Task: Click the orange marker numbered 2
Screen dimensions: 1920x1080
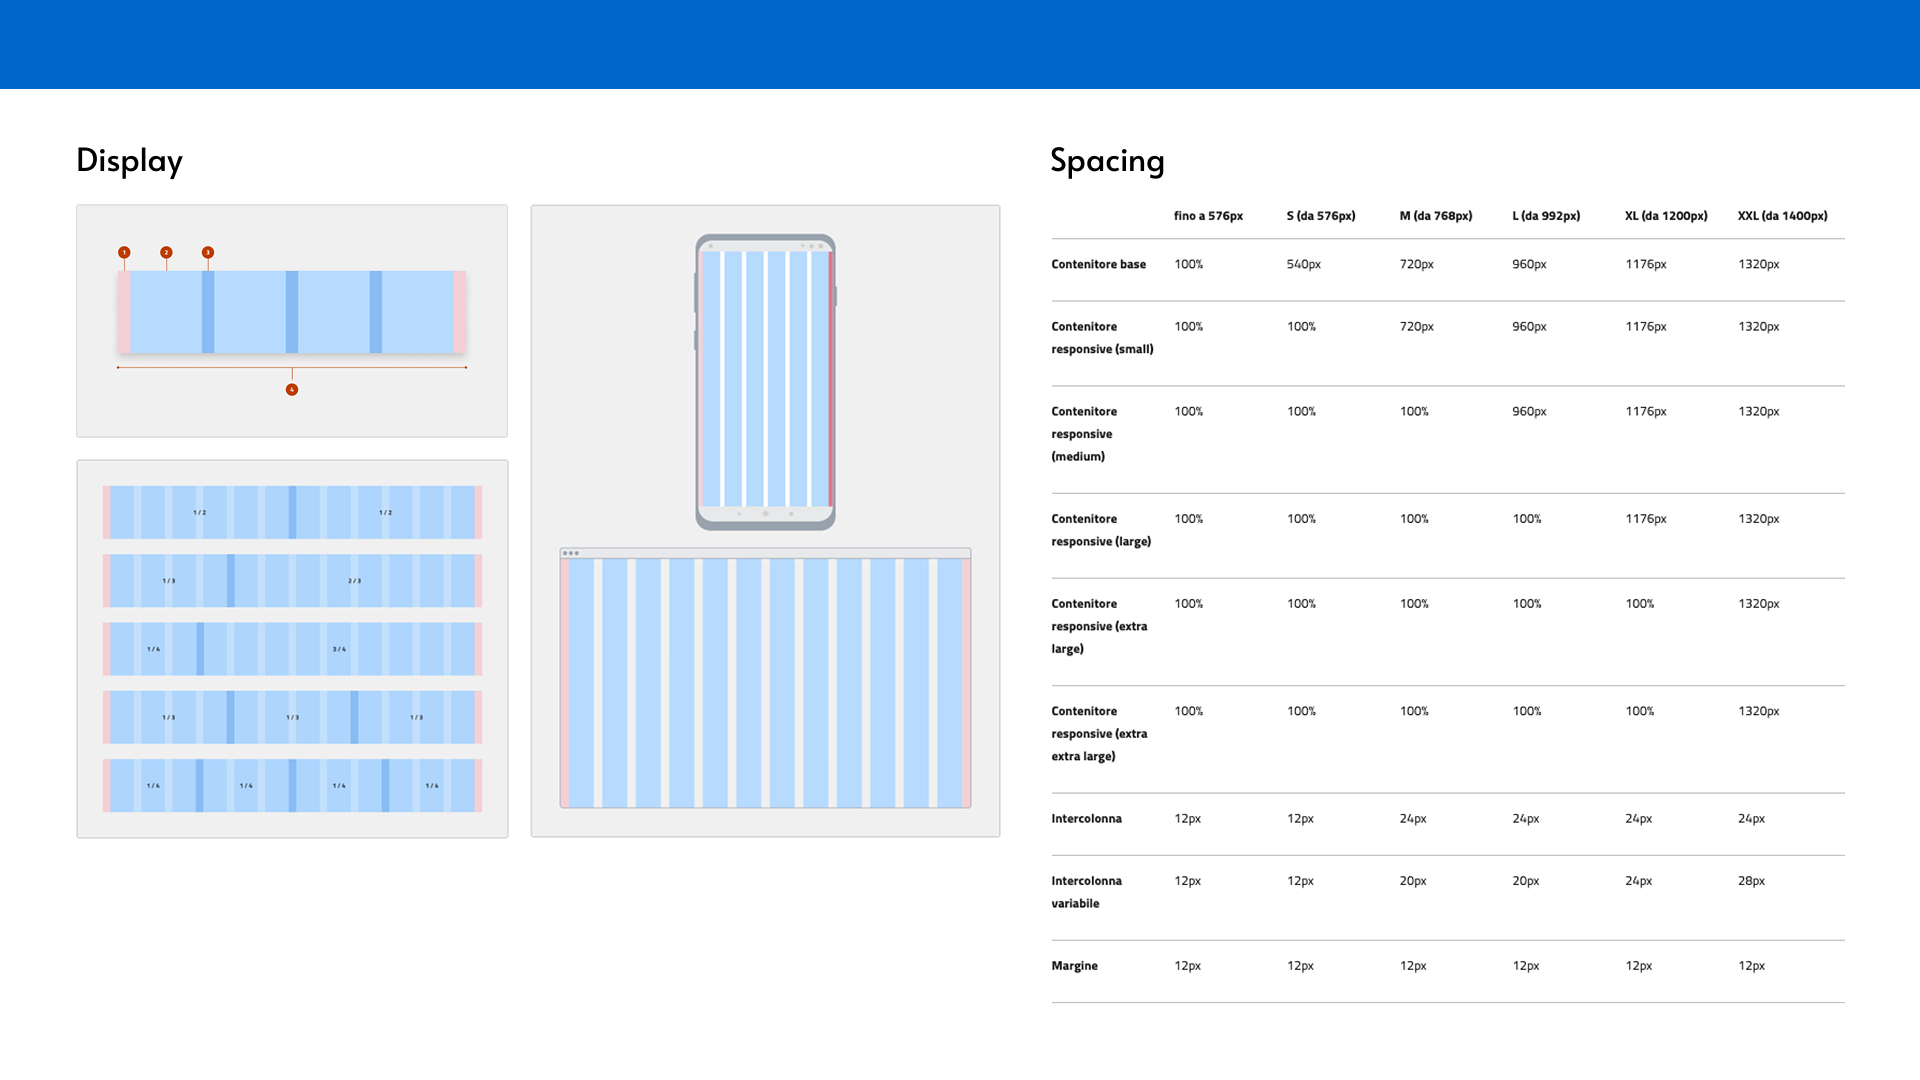Action: 166,253
